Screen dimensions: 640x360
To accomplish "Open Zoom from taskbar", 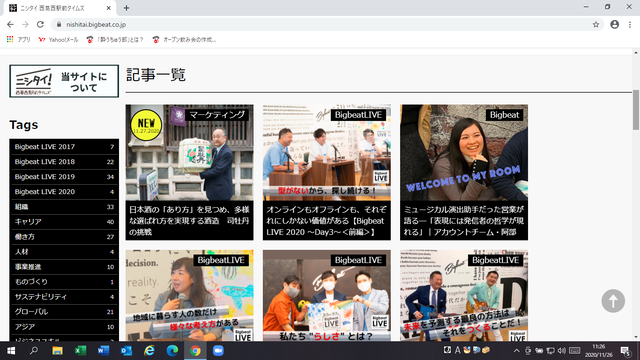I will pos(218,351).
